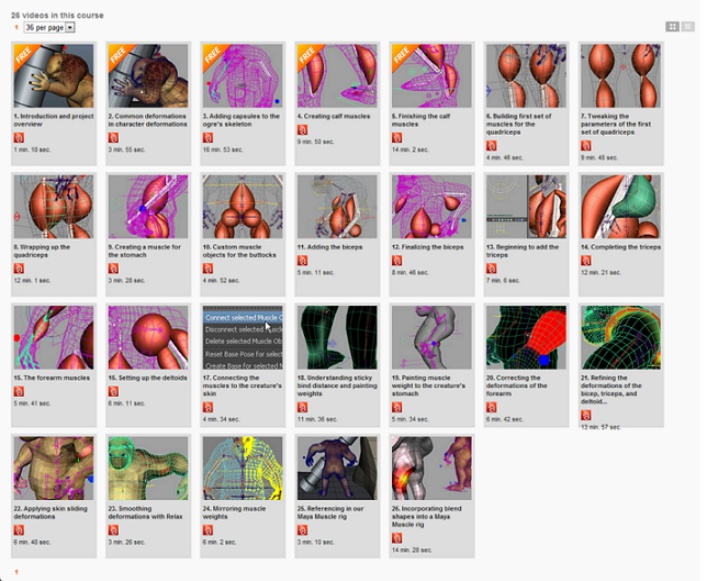Click video icon under Creating calf muscles
This screenshot has height=581, width=707.
click(303, 130)
